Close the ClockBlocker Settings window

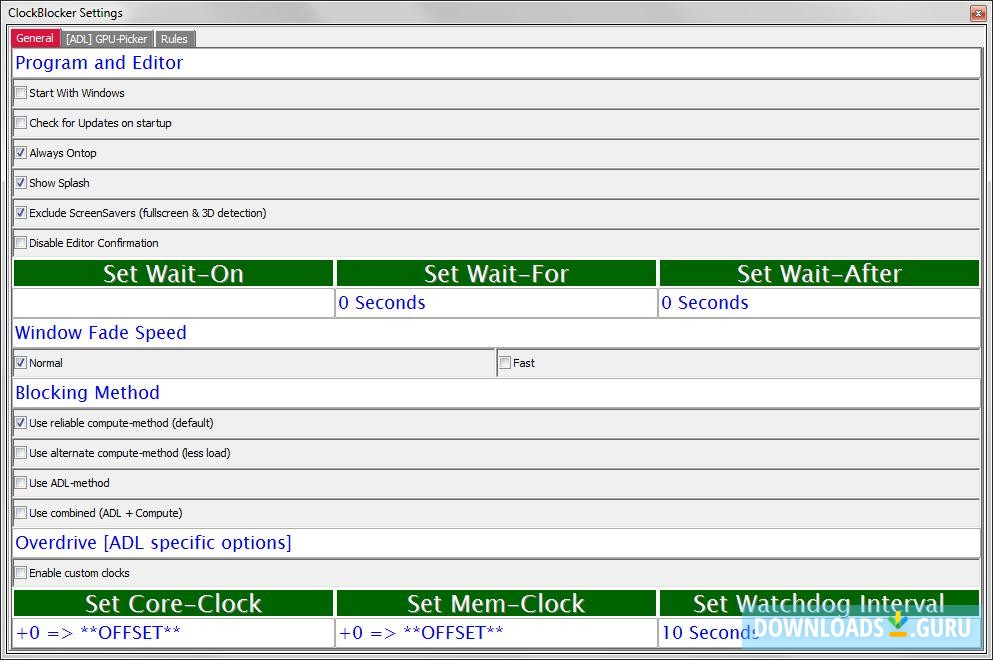click(978, 13)
